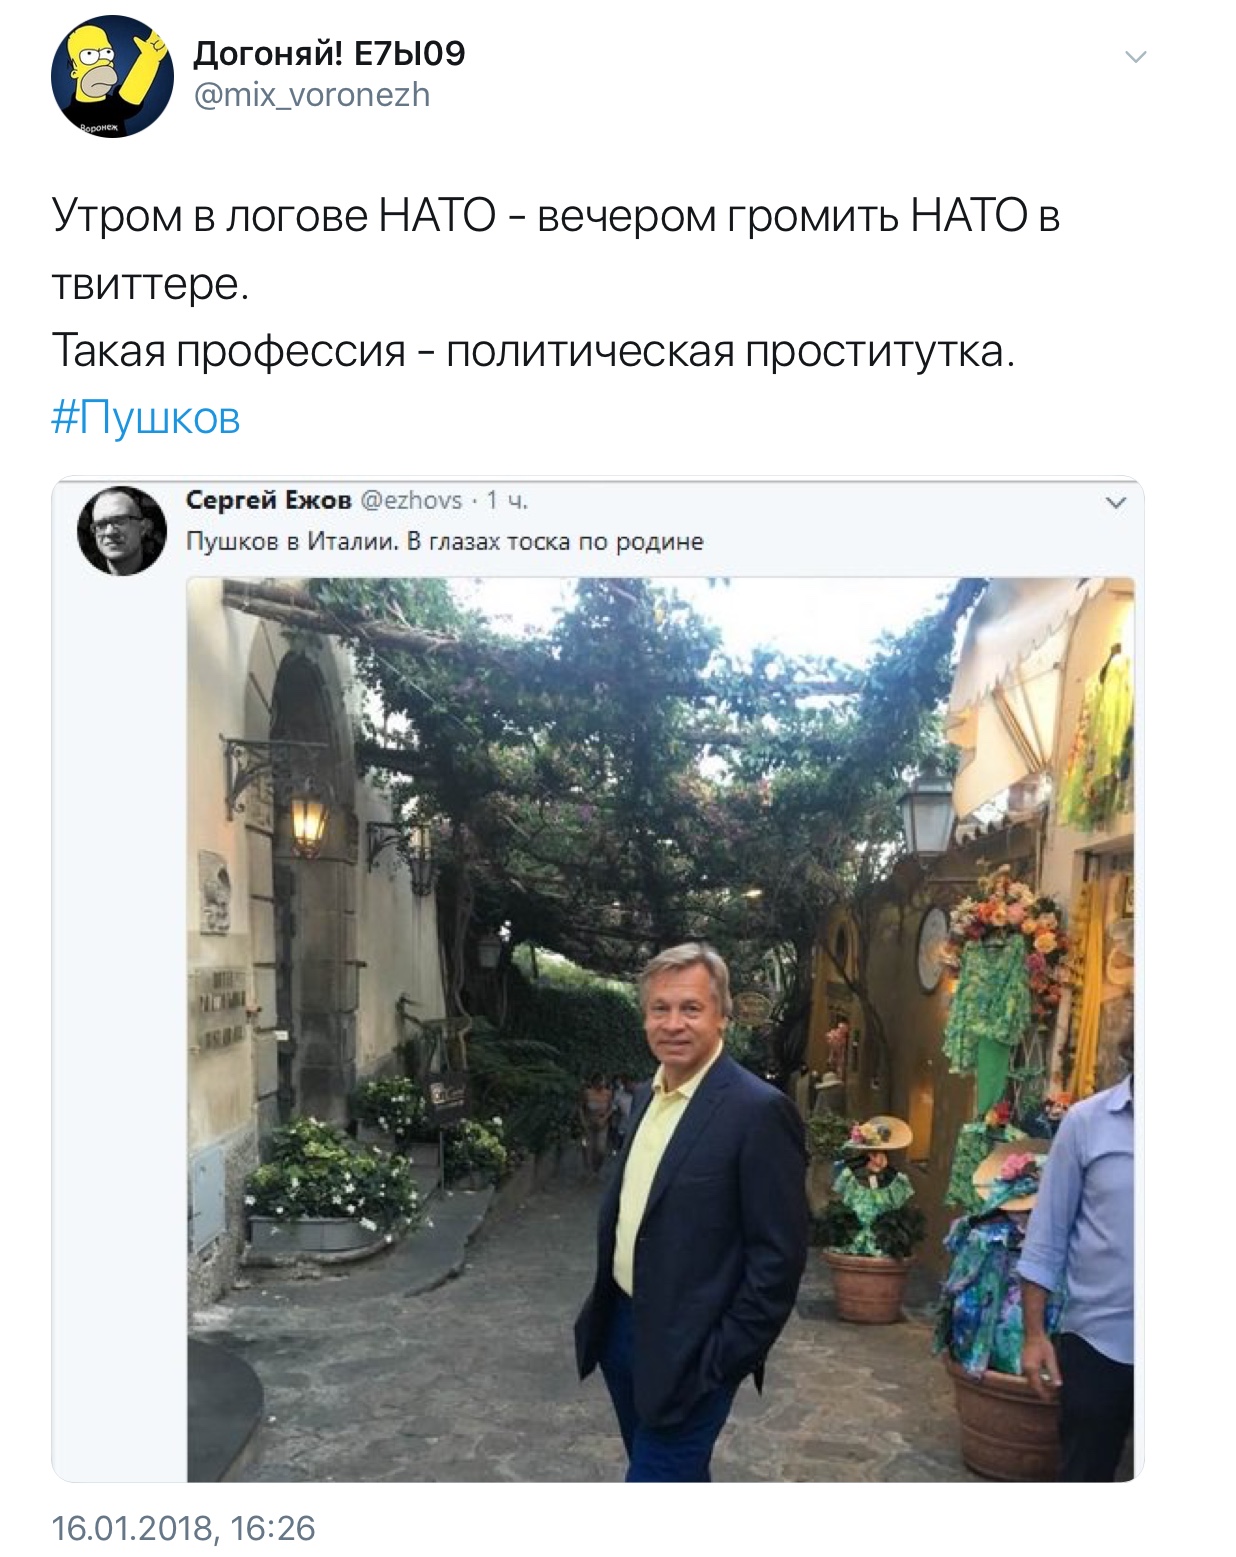This screenshot has height=1557, width=1236.
Task: Expand the quoted tweet's chevron menu
Action: 1116,503
